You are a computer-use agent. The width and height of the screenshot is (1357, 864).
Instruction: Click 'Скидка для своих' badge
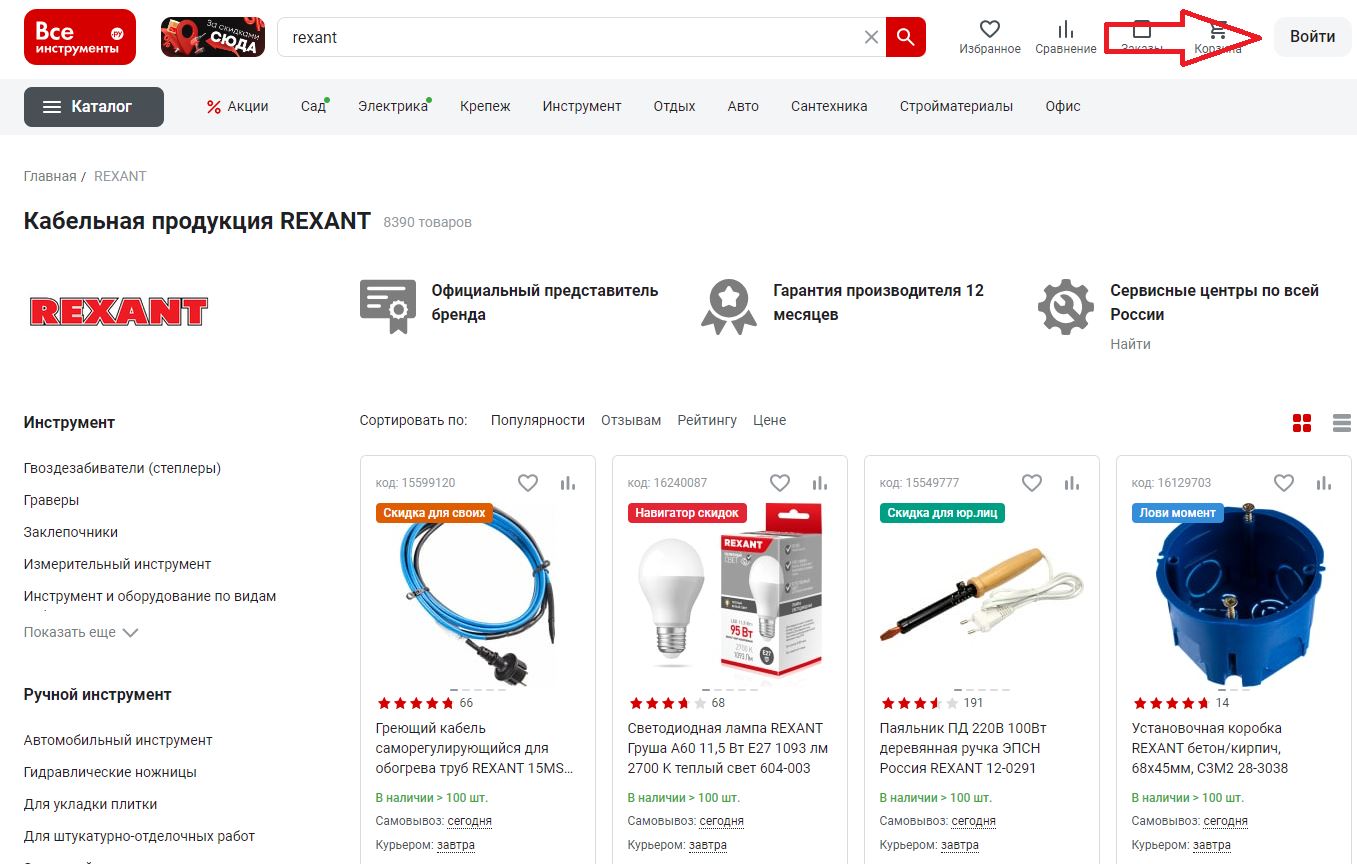tap(434, 513)
